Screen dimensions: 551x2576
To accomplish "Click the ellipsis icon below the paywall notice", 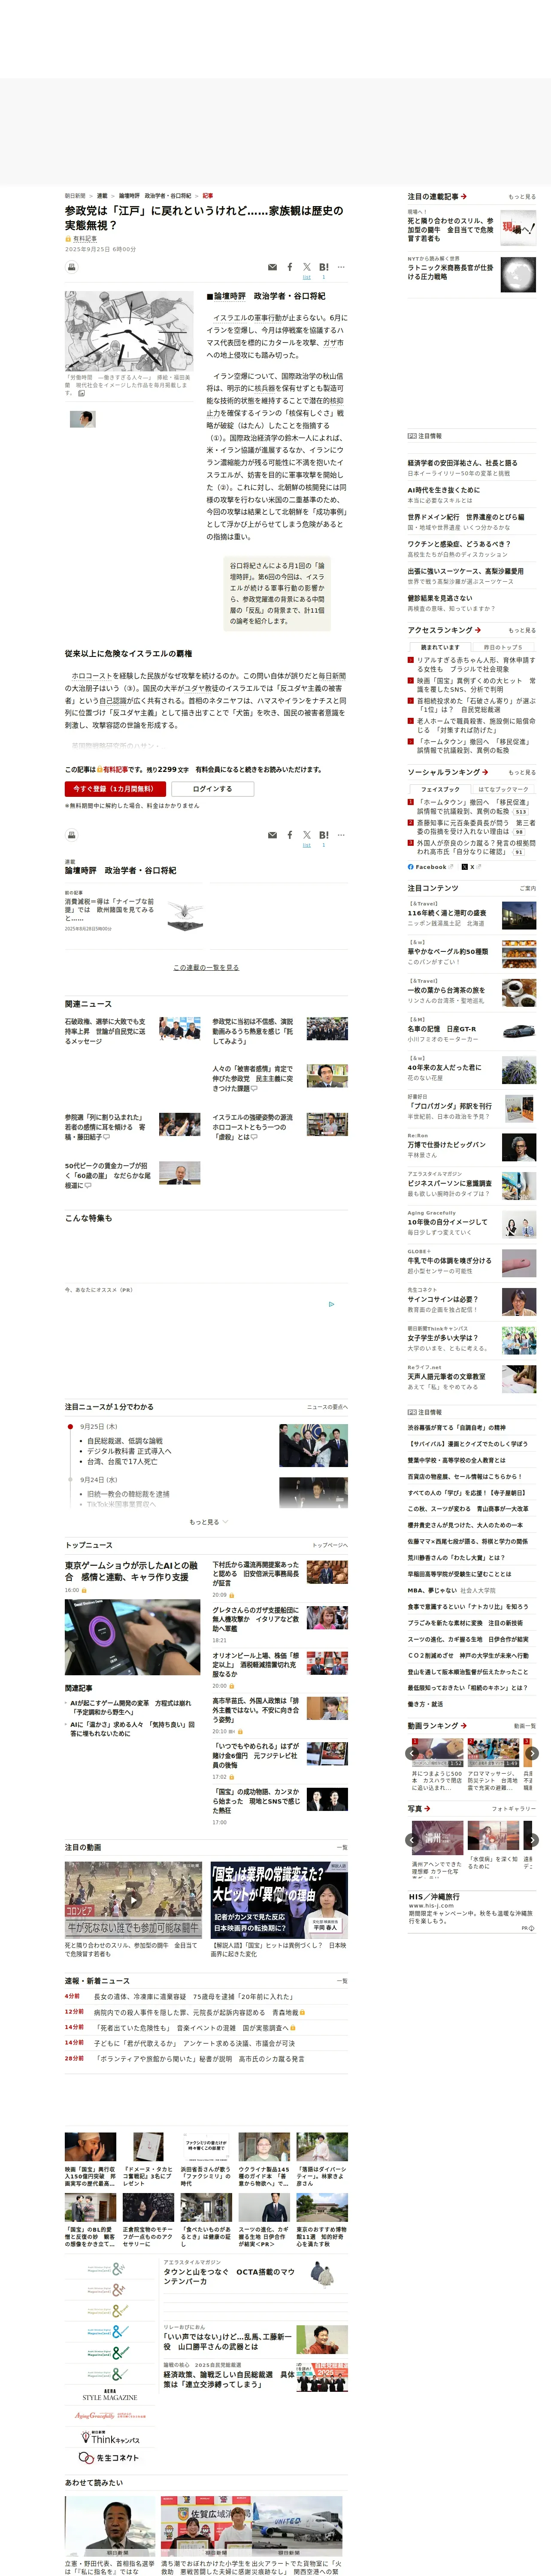I will (341, 835).
